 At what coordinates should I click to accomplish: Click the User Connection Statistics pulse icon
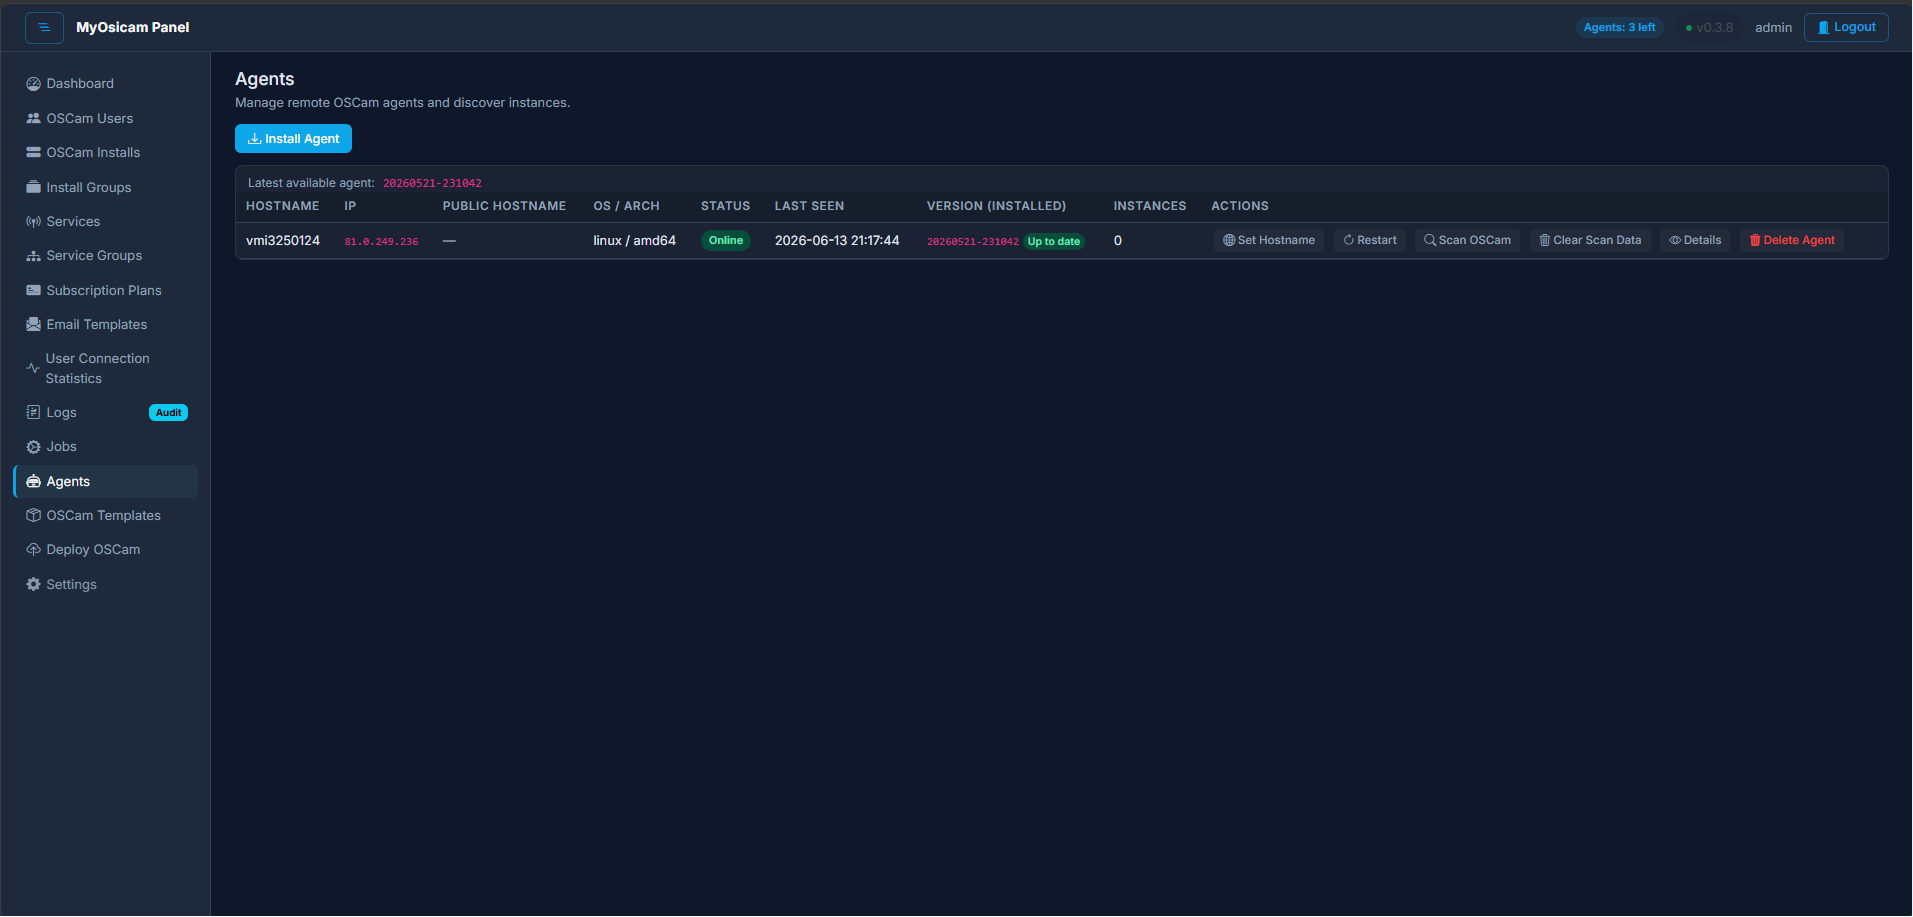[33, 368]
